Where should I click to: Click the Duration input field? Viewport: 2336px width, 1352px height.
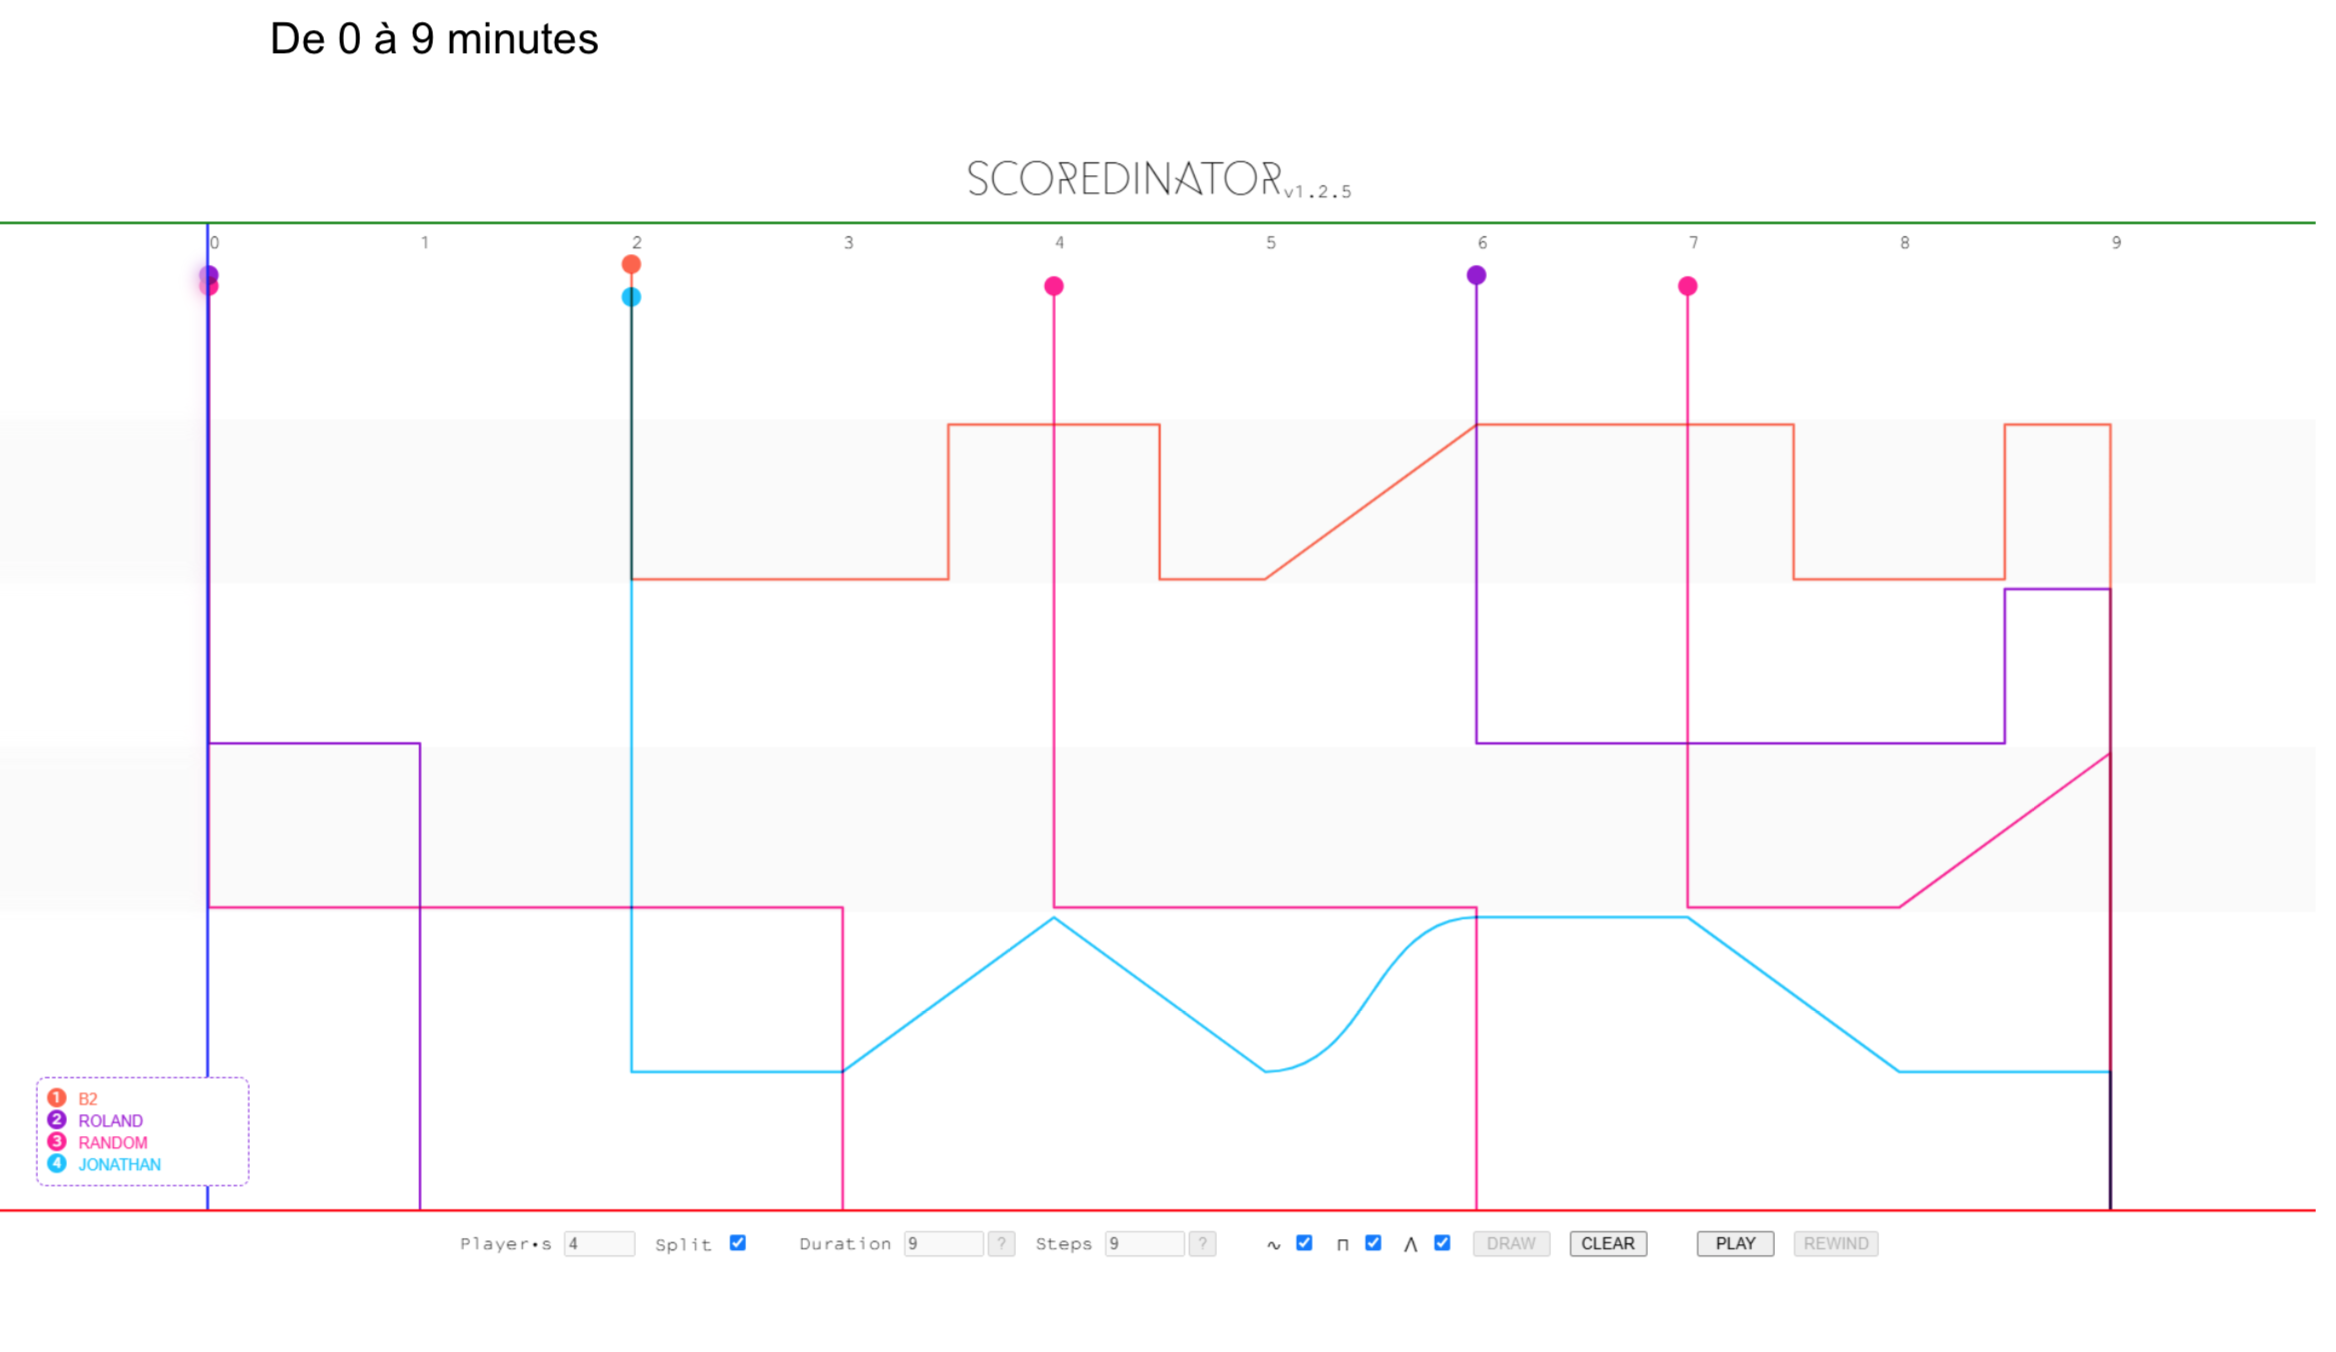[x=942, y=1243]
